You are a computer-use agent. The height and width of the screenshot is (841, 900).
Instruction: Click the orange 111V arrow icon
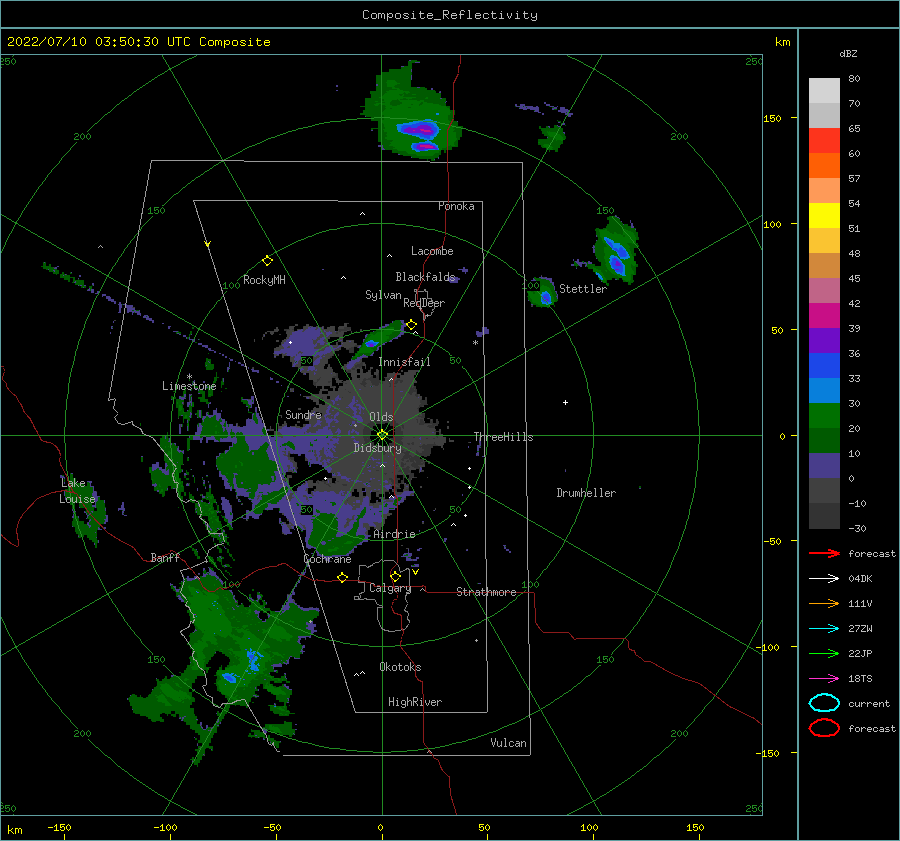coord(824,603)
